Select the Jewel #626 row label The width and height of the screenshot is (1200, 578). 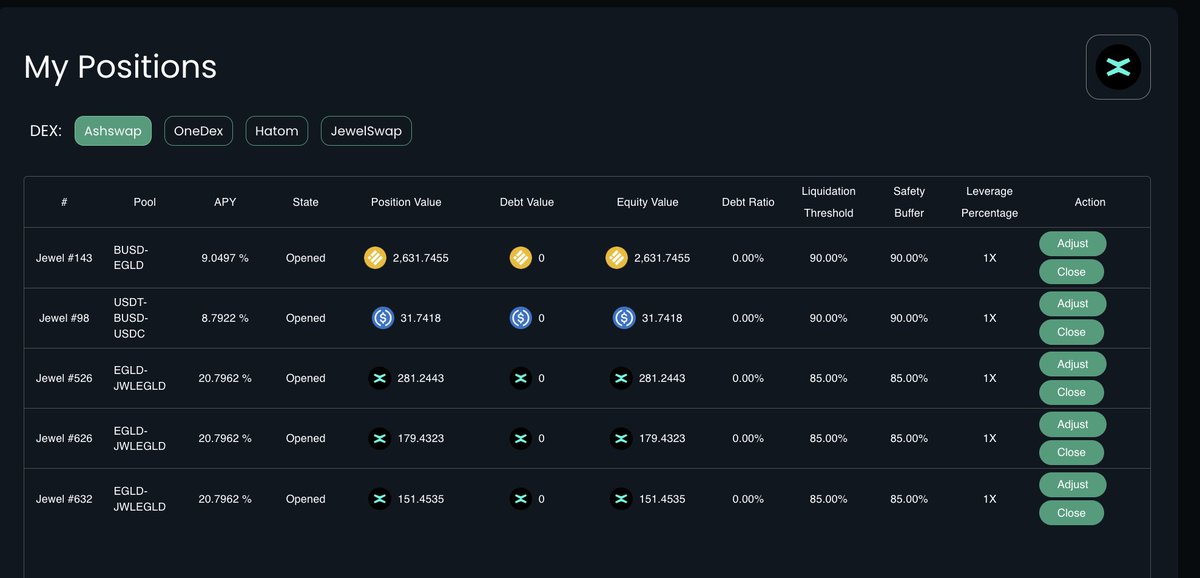coord(64,438)
